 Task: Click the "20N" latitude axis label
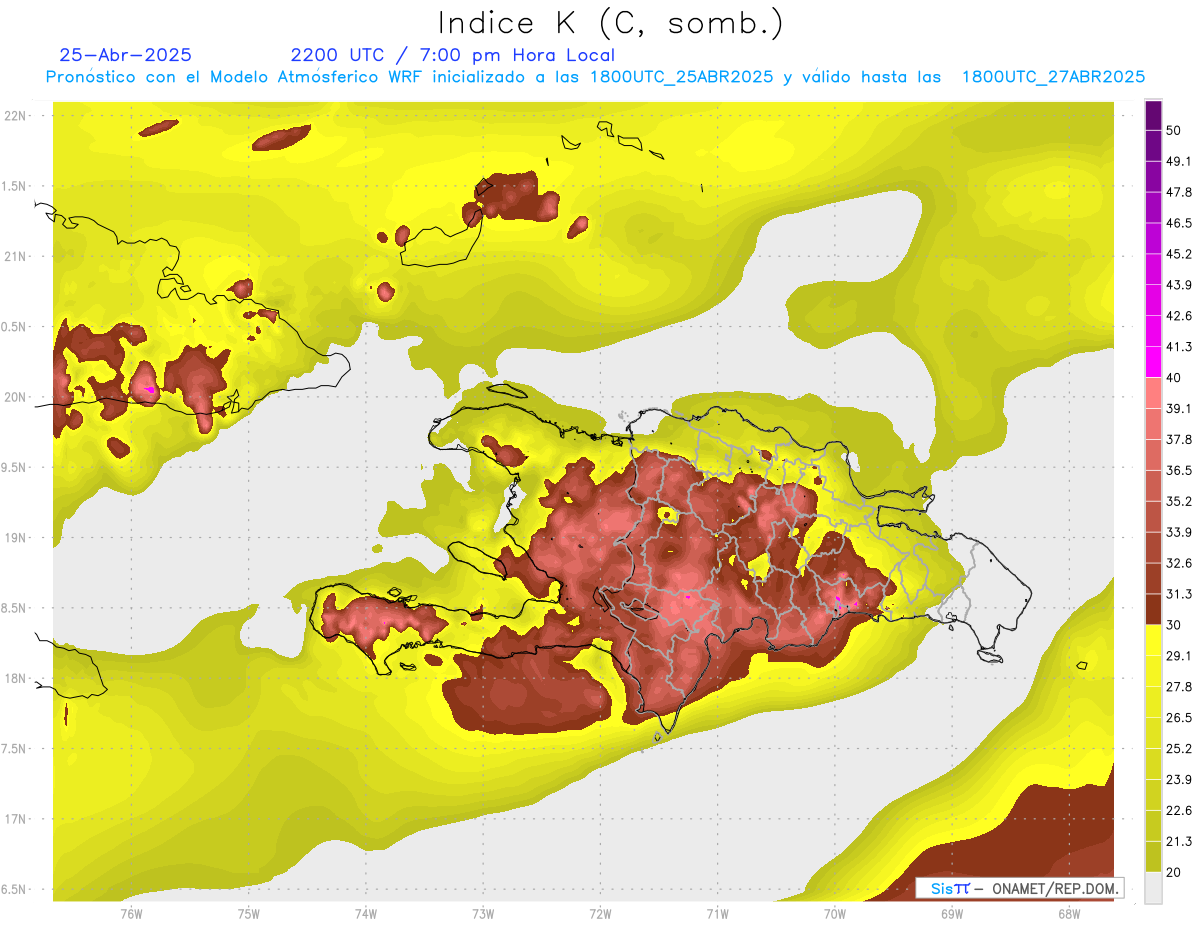15,397
